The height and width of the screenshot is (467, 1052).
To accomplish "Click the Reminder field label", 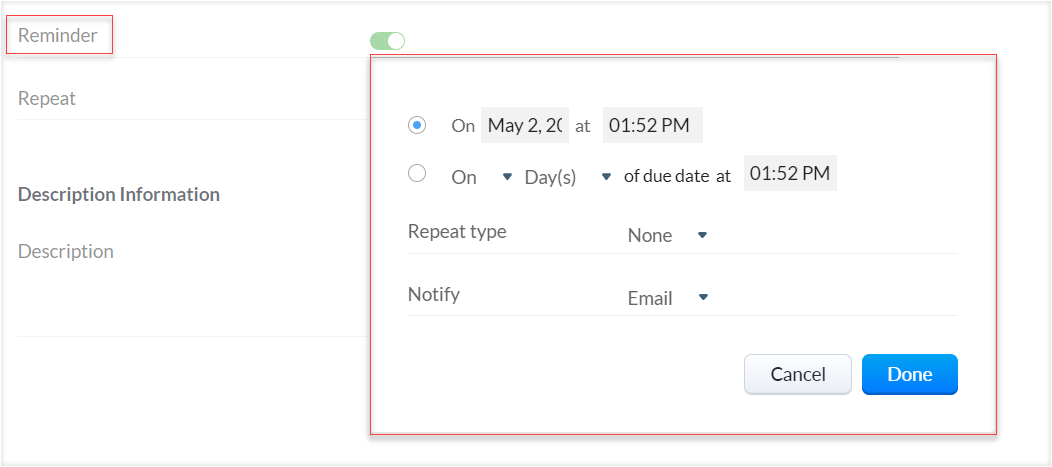I will (x=58, y=36).
